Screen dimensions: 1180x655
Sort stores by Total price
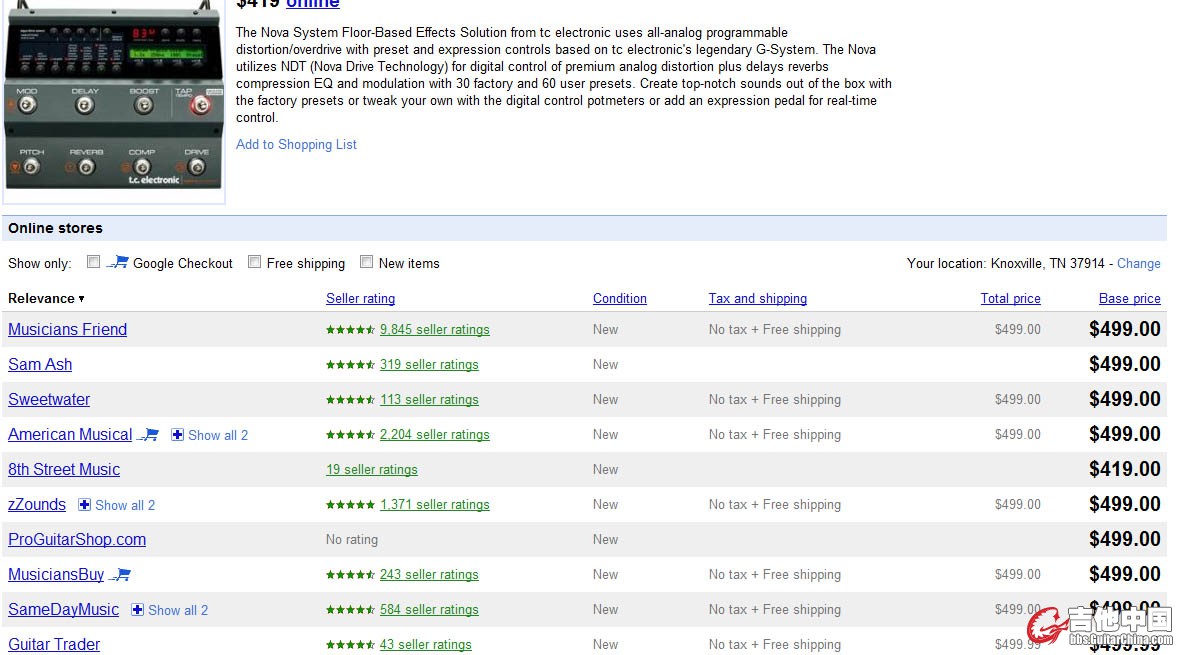(x=1010, y=298)
